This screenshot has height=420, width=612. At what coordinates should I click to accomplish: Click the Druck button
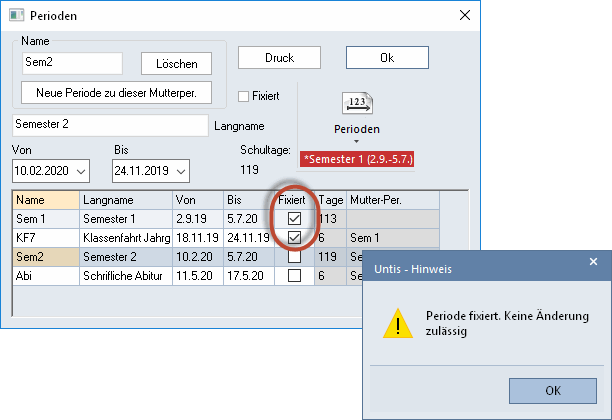pyautogui.click(x=279, y=58)
